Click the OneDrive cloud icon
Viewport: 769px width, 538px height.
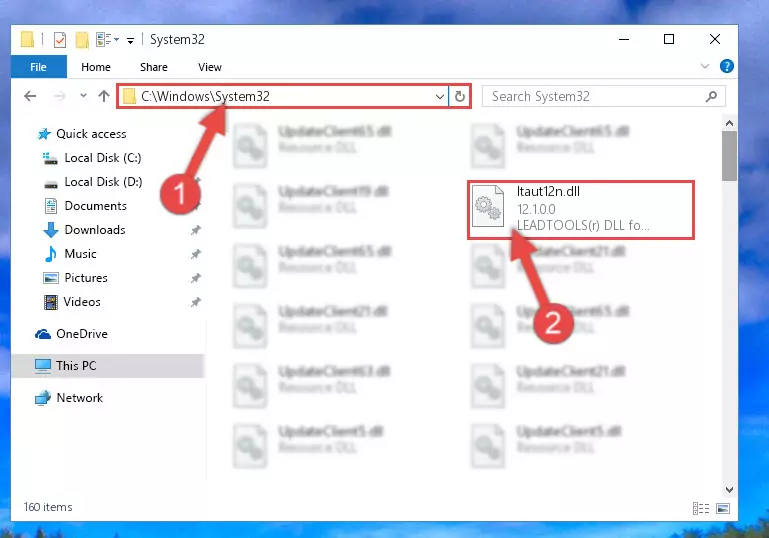[x=43, y=334]
